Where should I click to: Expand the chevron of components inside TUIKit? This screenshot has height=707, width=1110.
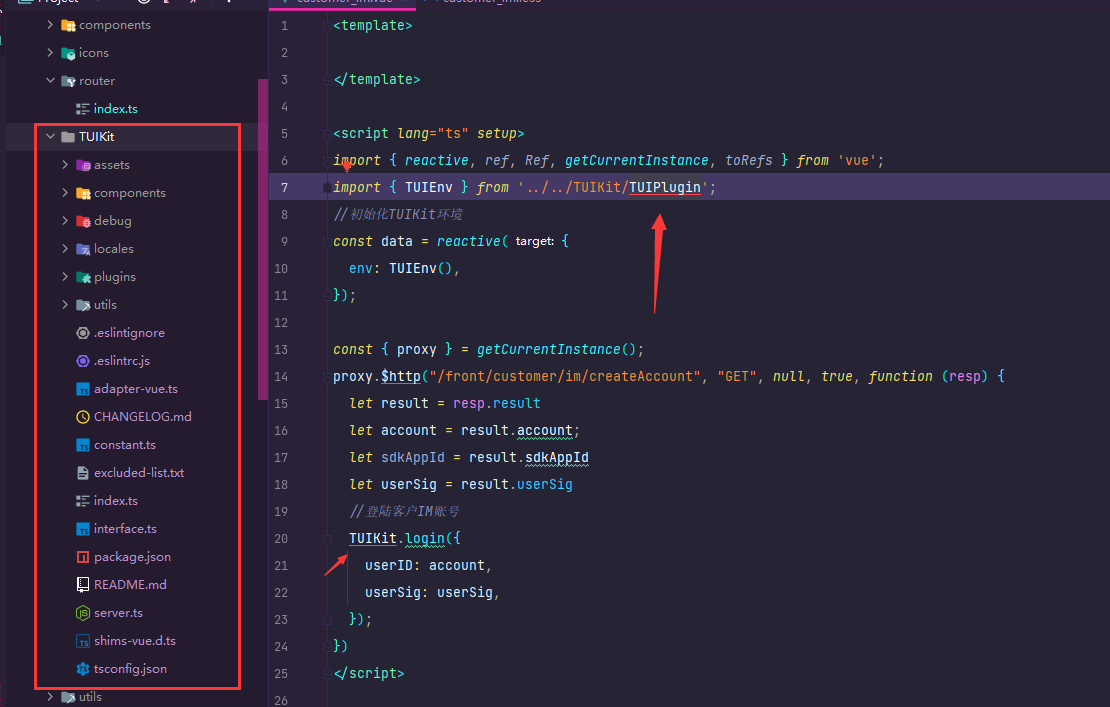(65, 192)
